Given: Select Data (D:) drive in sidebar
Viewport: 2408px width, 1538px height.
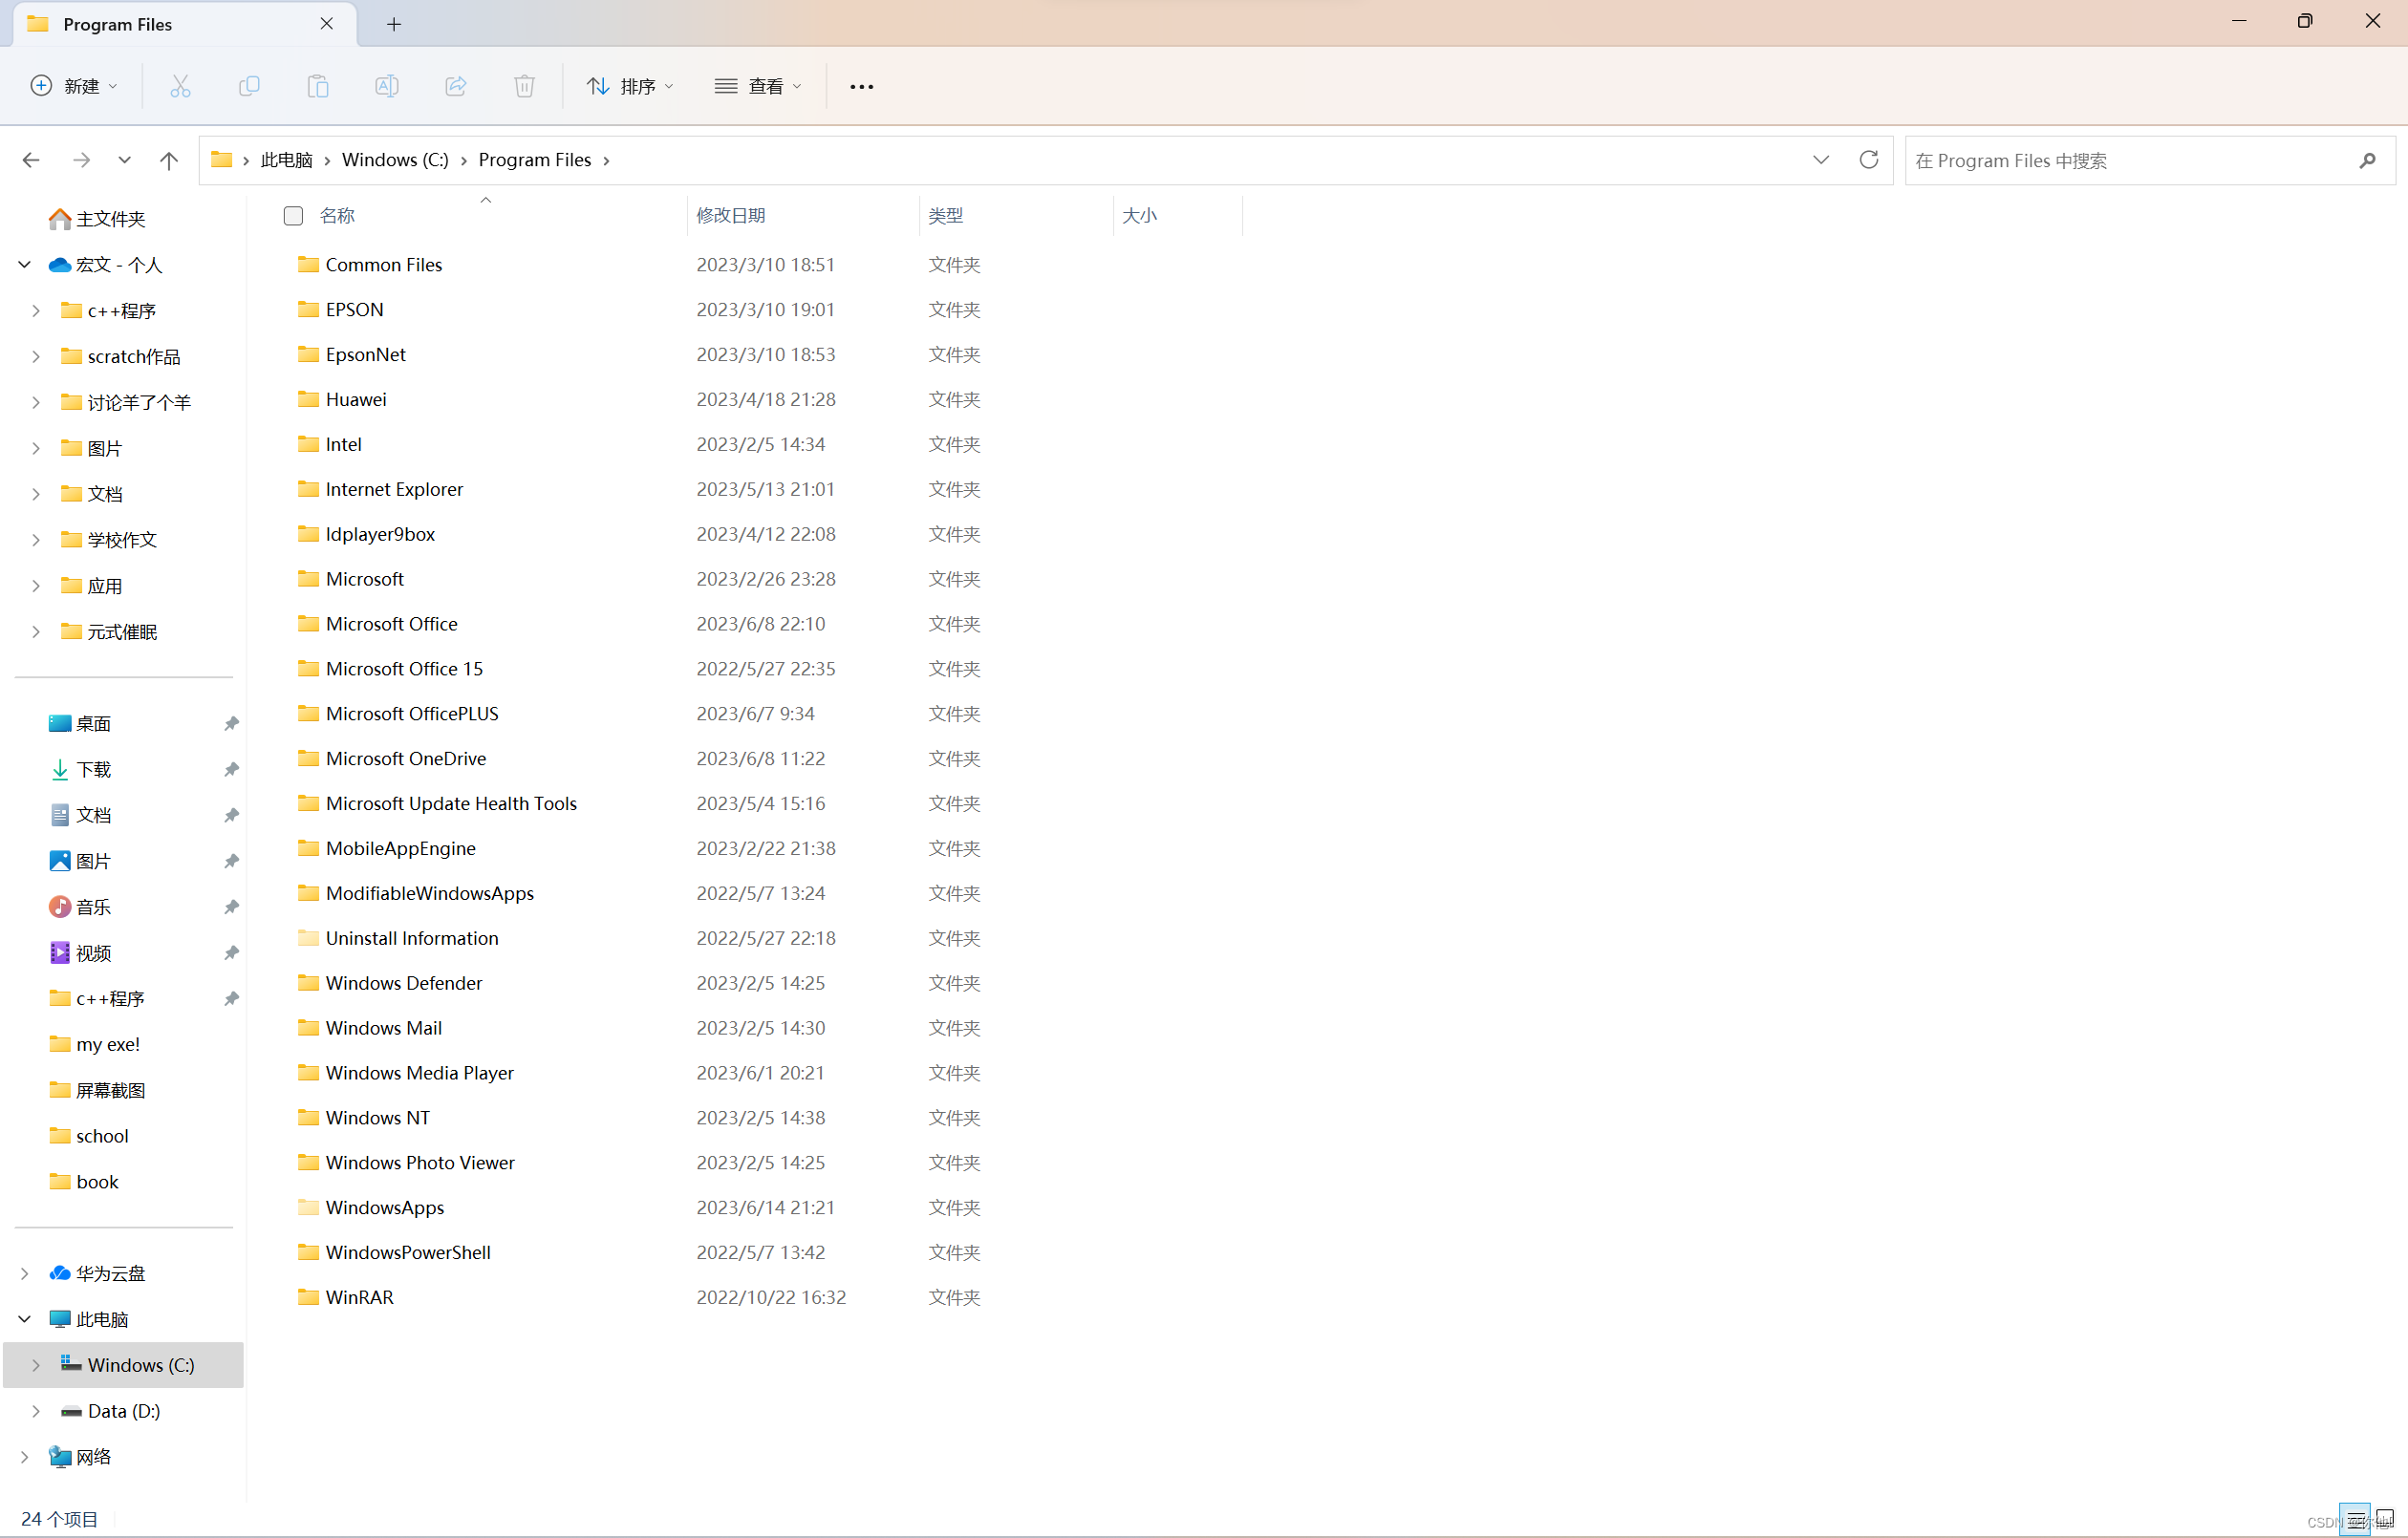Looking at the screenshot, I should coord(111,1411).
